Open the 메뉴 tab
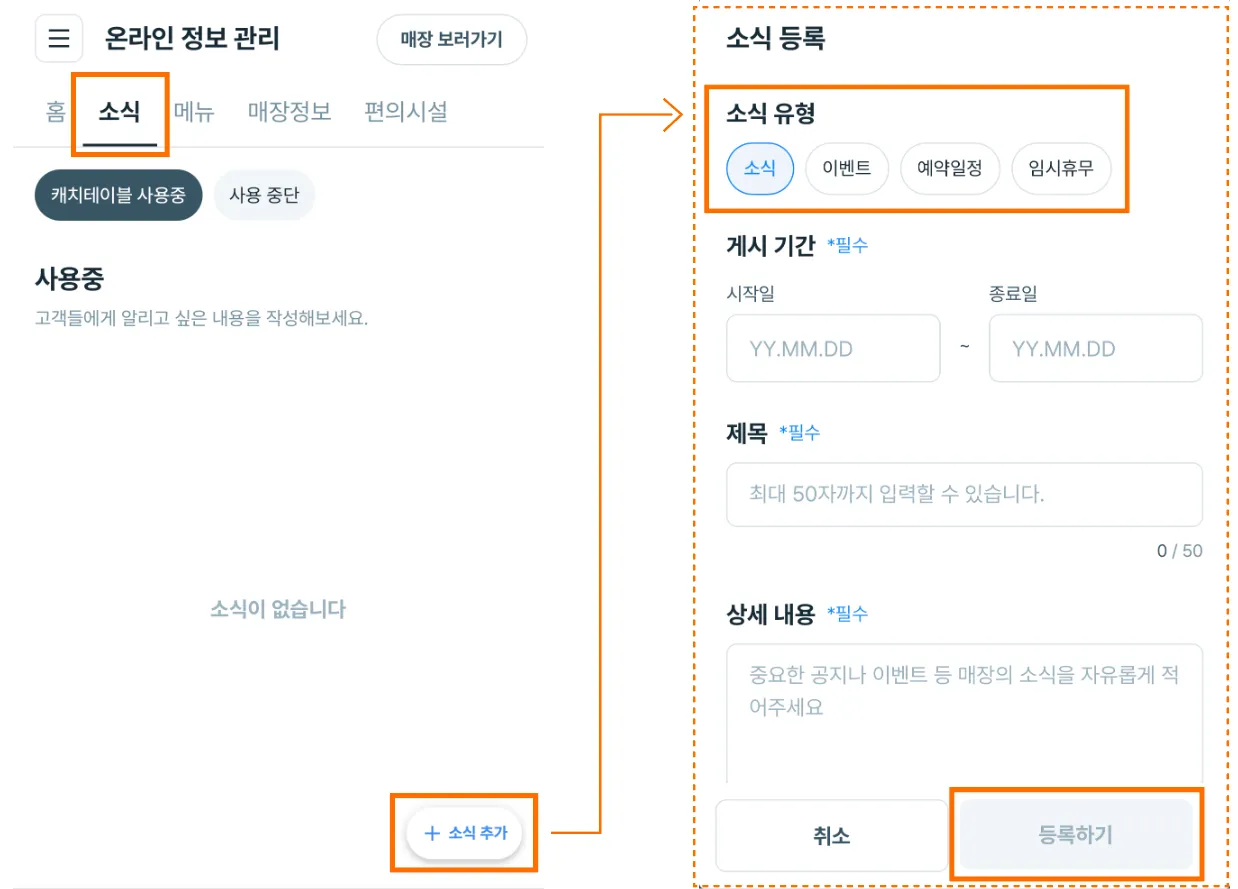This screenshot has width=1238, height=889. point(194,111)
